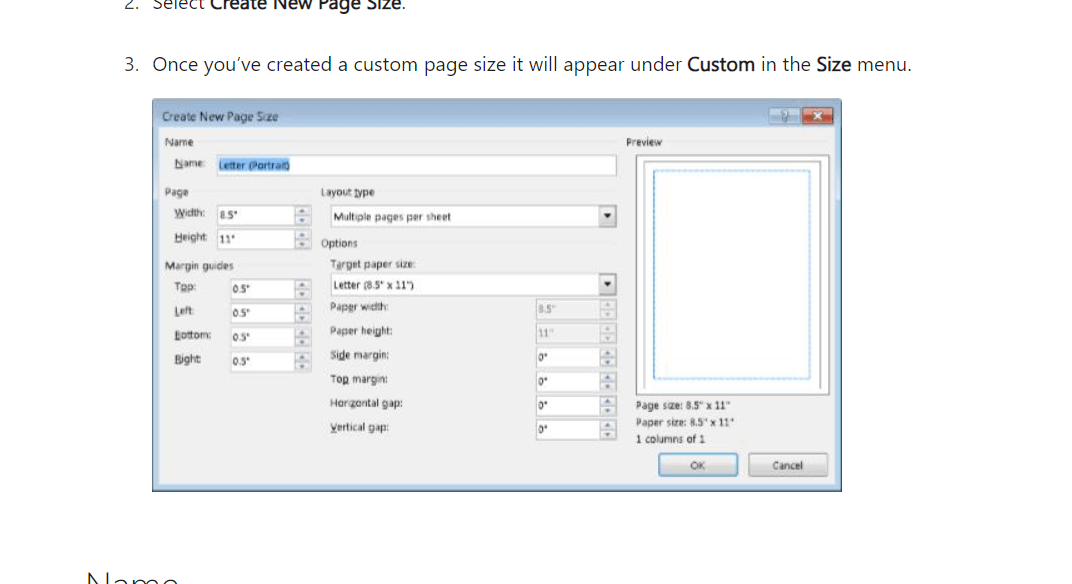The width and height of the screenshot is (1072, 584).
Task: Click the Left margin guide spinner
Action: [302, 313]
